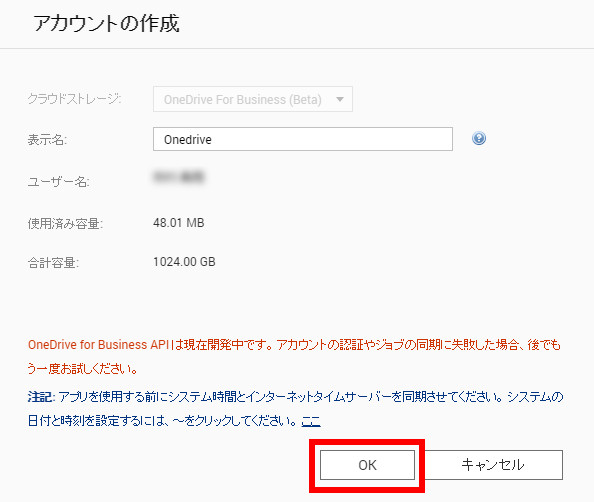The height and width of the screenshot is (502, 594).
Task: Click the bold 注記 note heading
Action: pyautogui.click(x=40, y=397)
